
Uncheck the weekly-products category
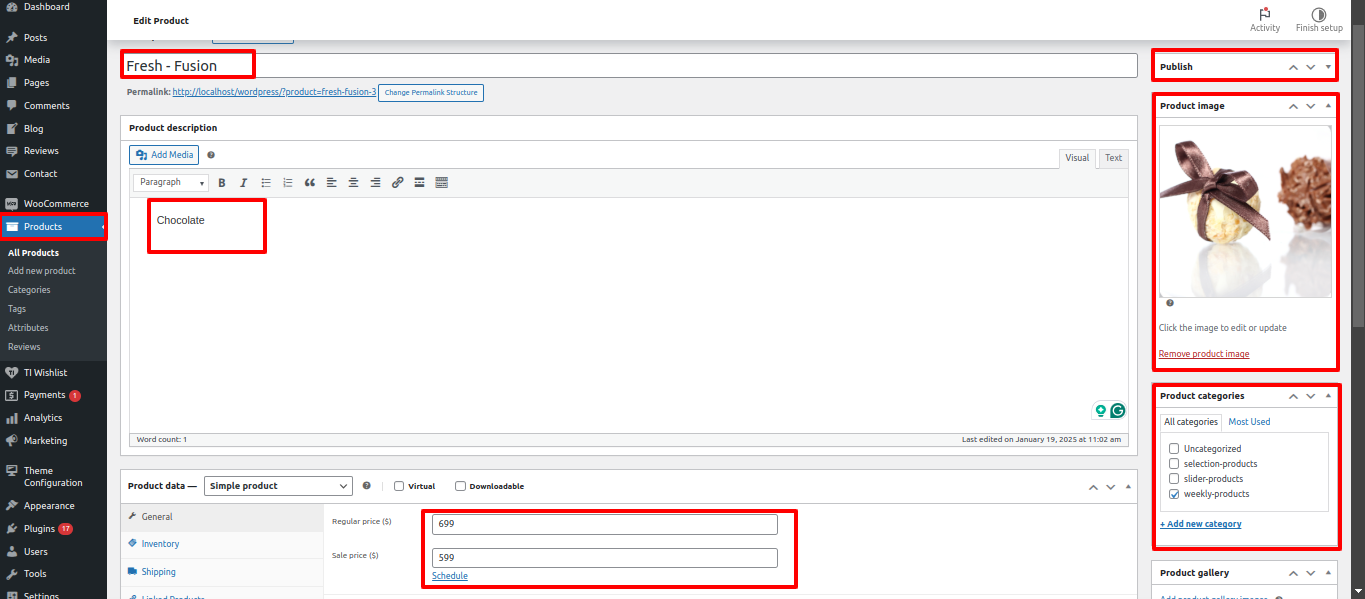coord(1174,494)
